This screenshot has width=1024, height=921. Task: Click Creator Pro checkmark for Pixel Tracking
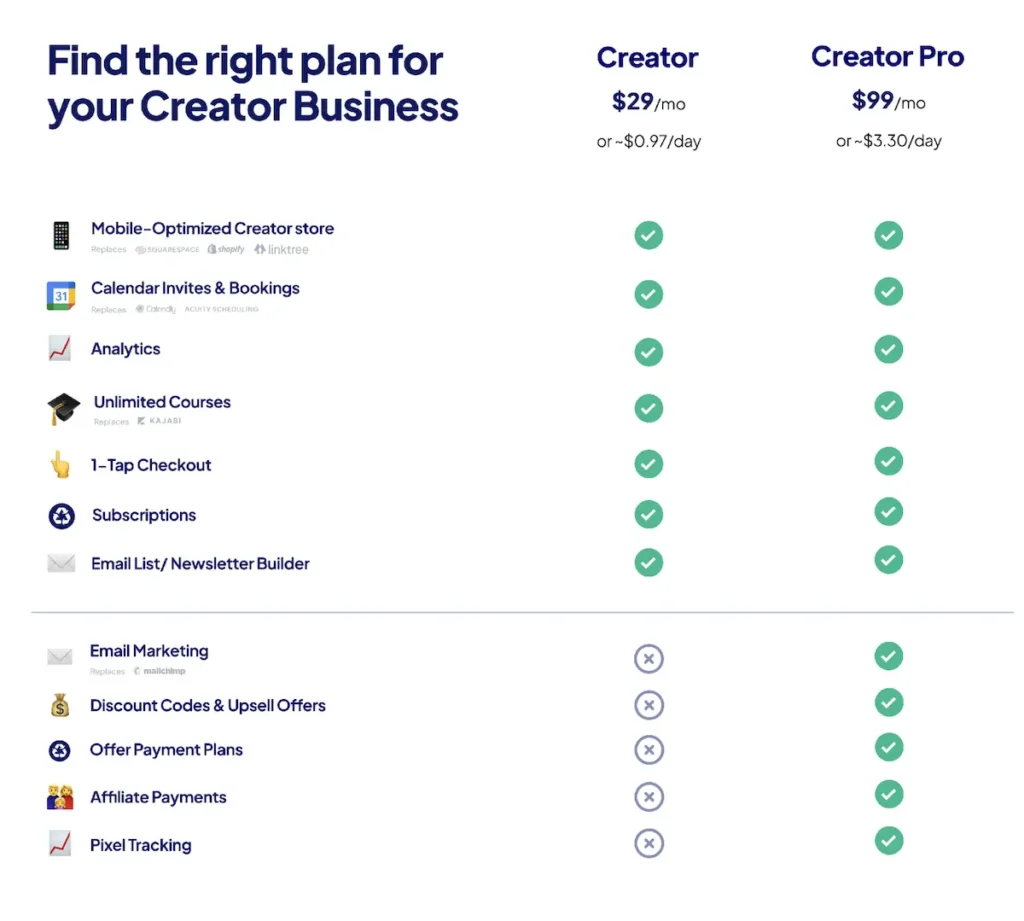click(888, 840)
